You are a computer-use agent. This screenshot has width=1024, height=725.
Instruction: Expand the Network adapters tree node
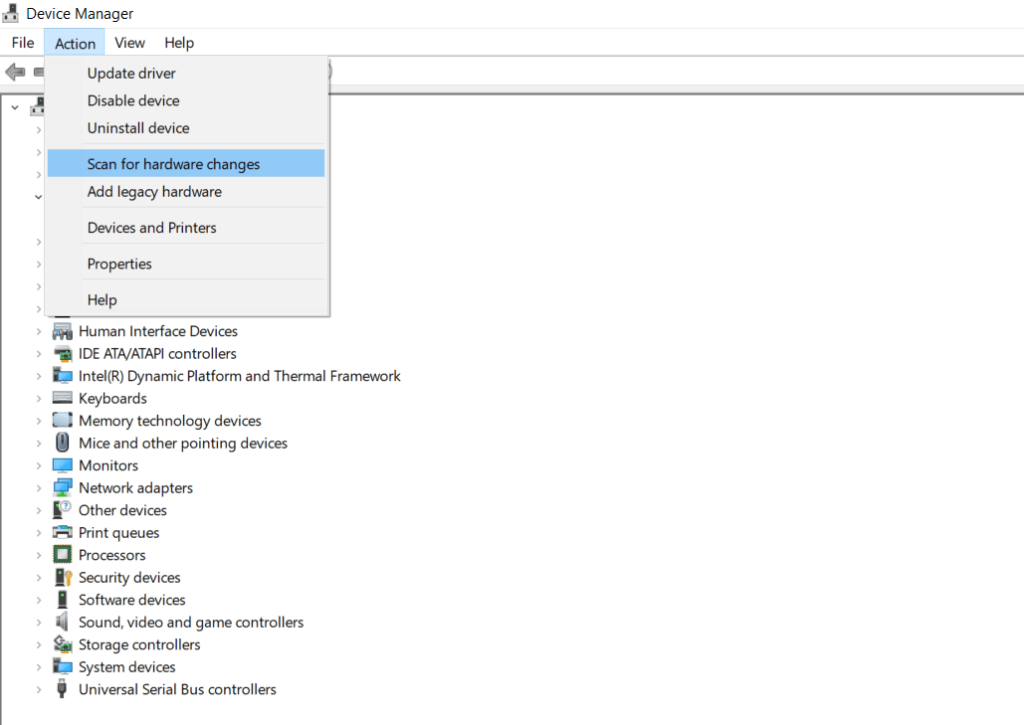[x=39, y=487]
